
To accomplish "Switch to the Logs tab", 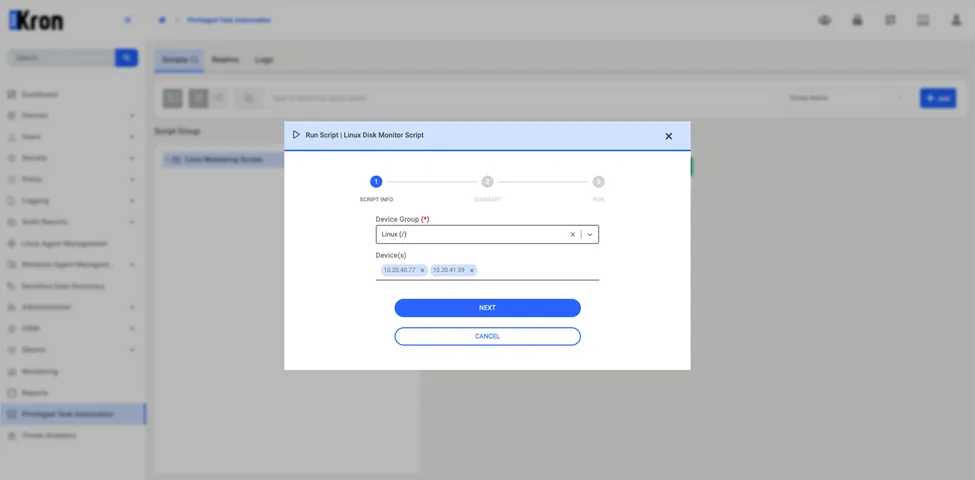I will coord(264,60).
